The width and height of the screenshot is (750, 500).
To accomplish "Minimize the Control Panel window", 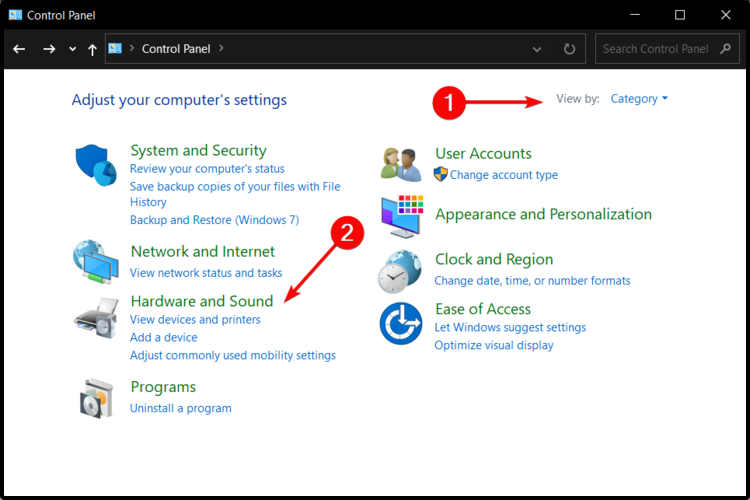I will click(635, 15).
